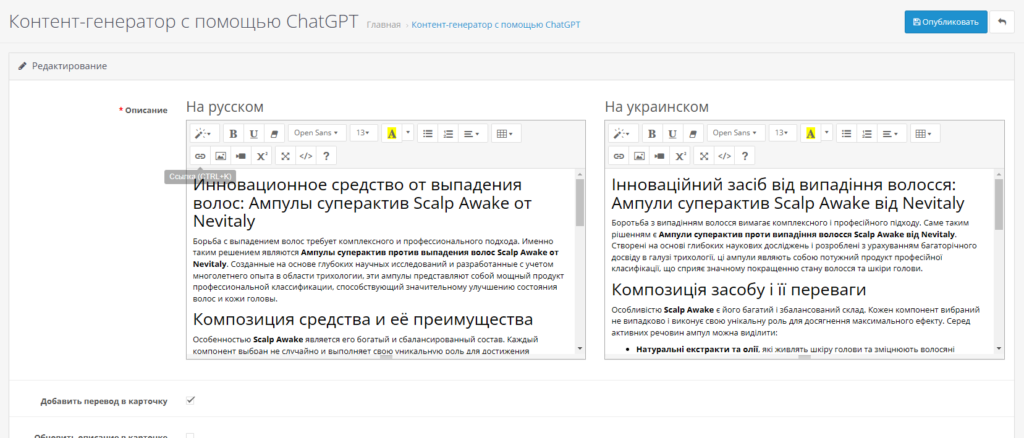Click the help icon in Ukrainian editor
The height and width of the screenshot is (438, 1024).
coord(745,156)
